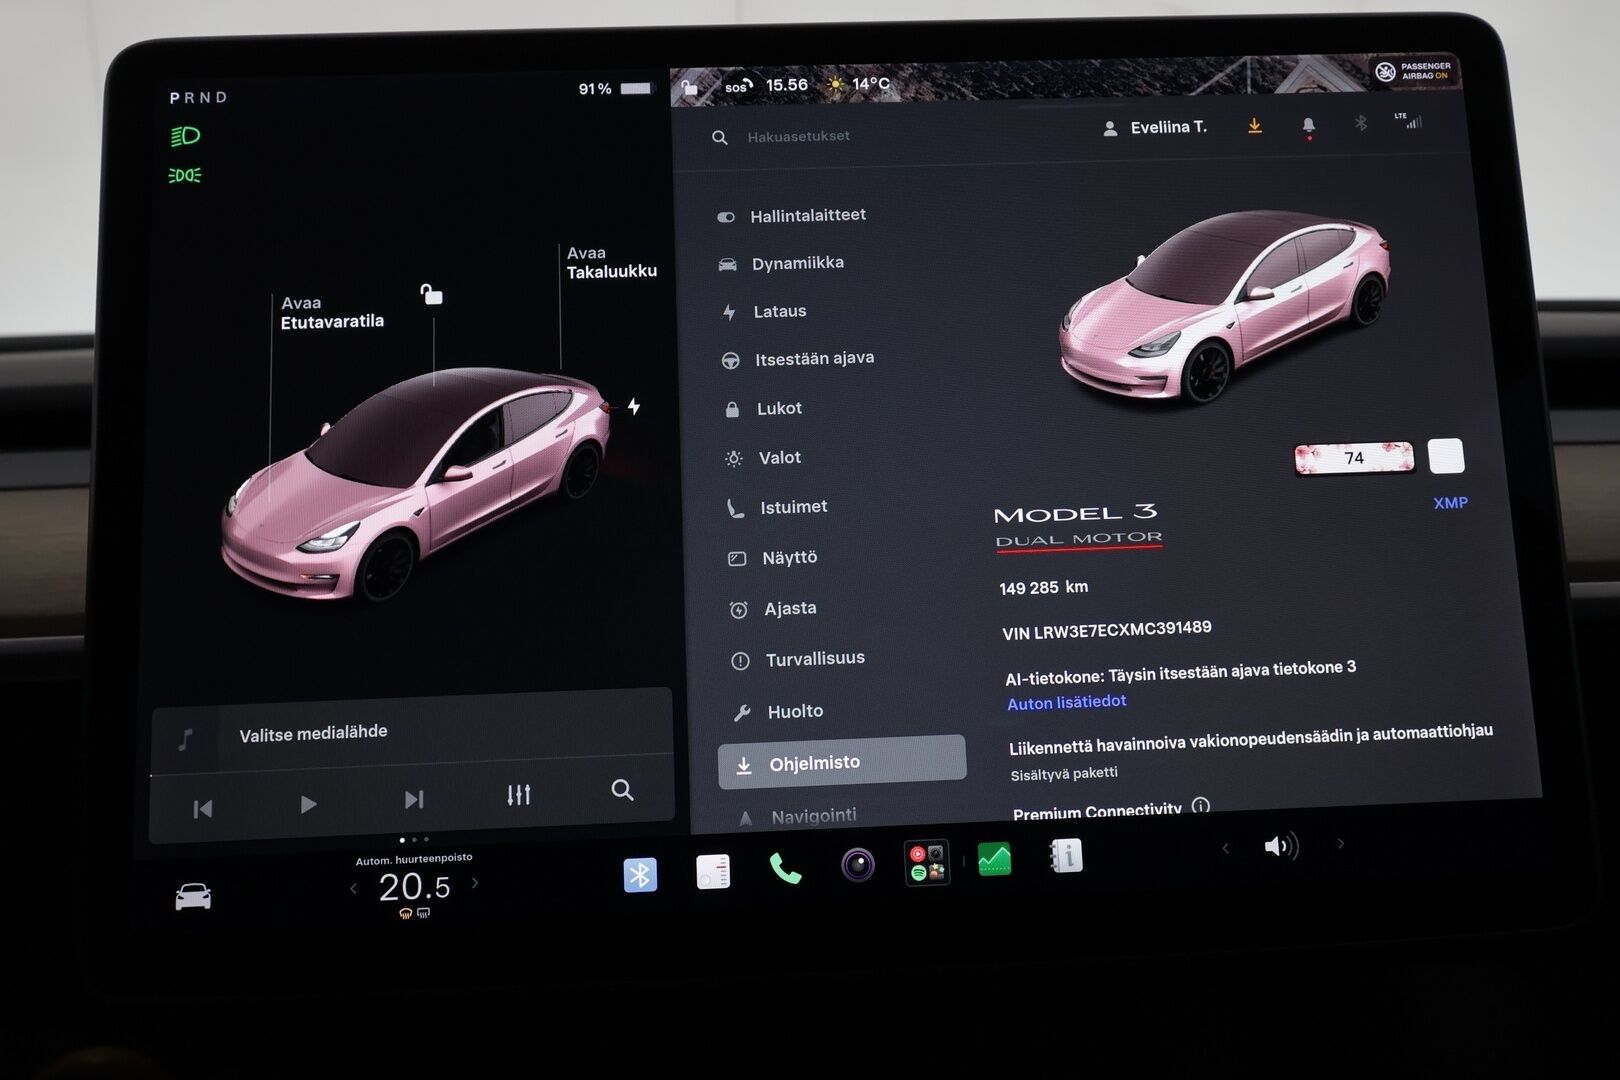
Task: Open Bluetooth app in dock
Action: [x=640, y=875]
